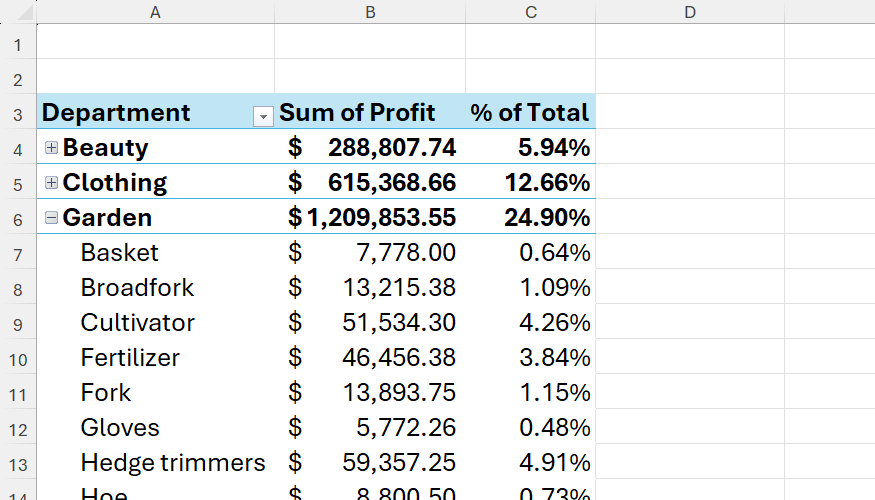Collapse the Garden department group
The image size is (875, 500).
point(51,218)
